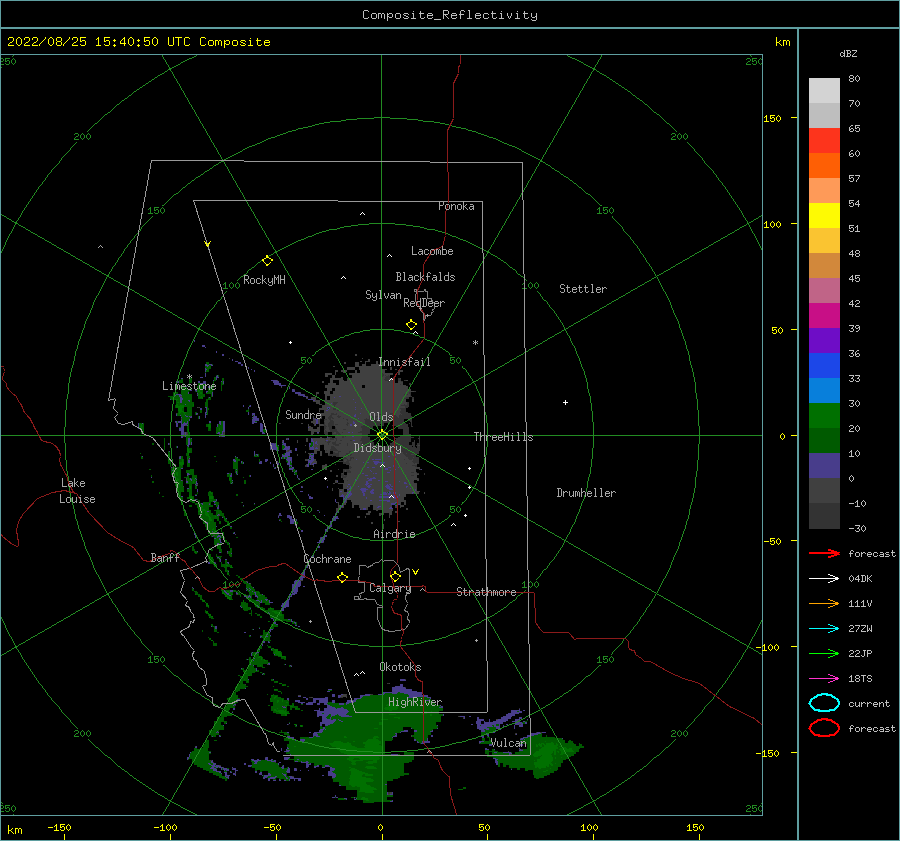Screen dimensions: 900x841
Task: Click the 18TS legend text
Action: click(x=860, y=679)
